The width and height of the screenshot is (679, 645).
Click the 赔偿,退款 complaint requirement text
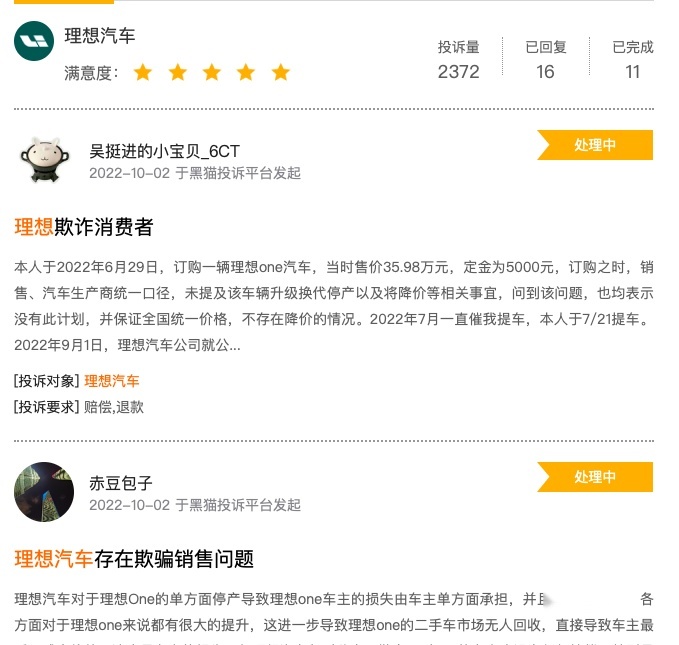coord(114,407)
